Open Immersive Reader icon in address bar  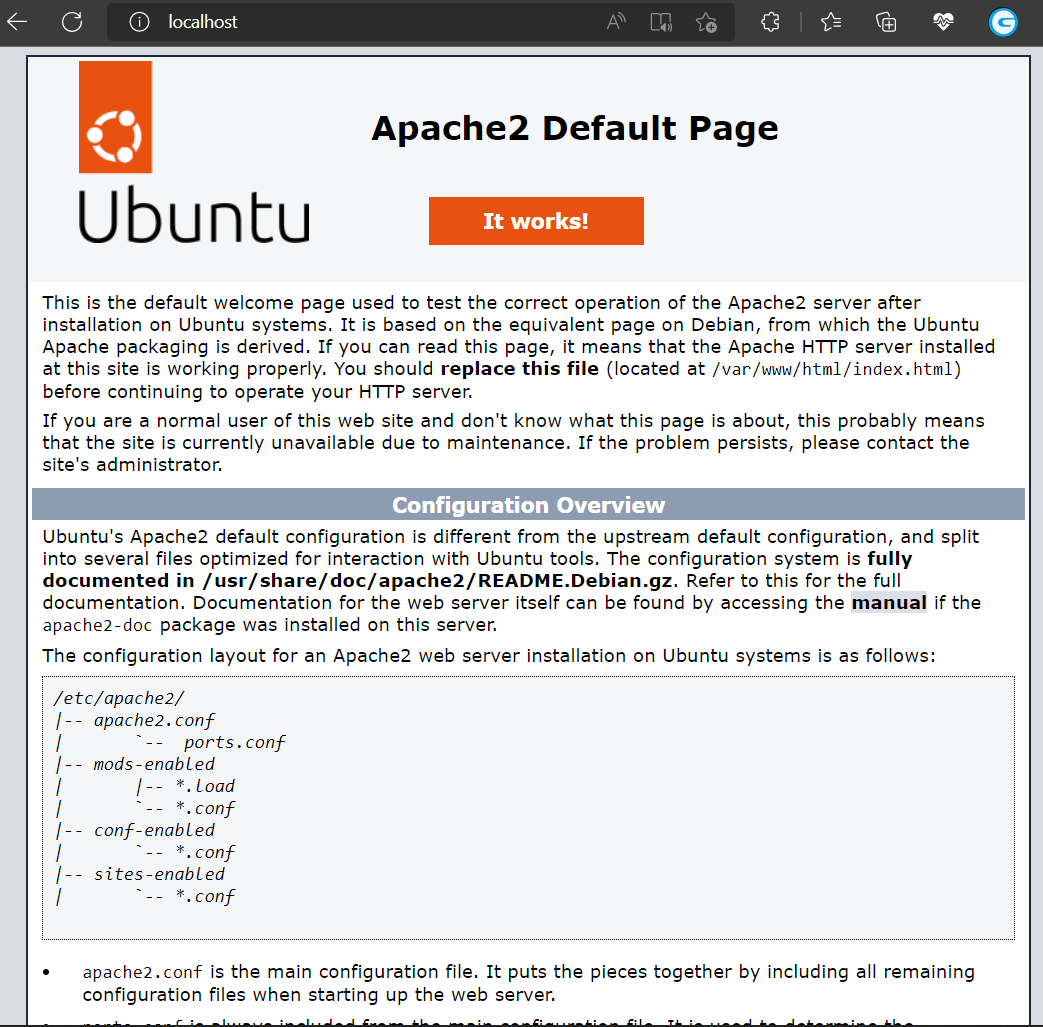pos(661,22)
